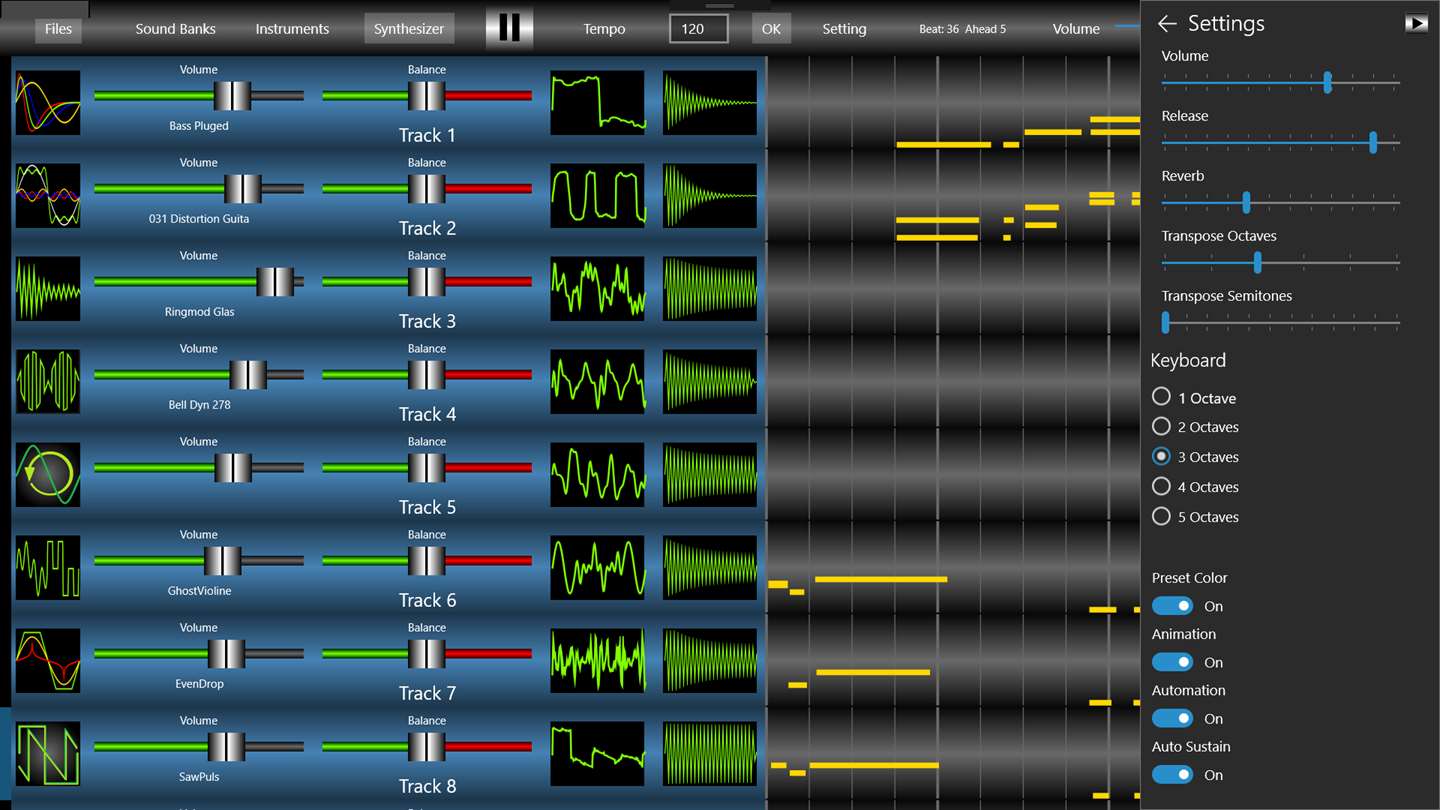Viewport: 1440px width, 810px height.
Task: Click the Track 2 label
Action: click(427, 228)
